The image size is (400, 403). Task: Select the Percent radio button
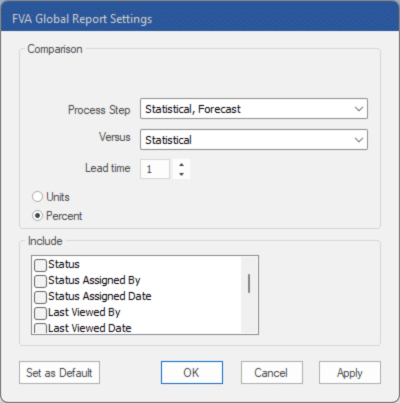click(37, 216)
